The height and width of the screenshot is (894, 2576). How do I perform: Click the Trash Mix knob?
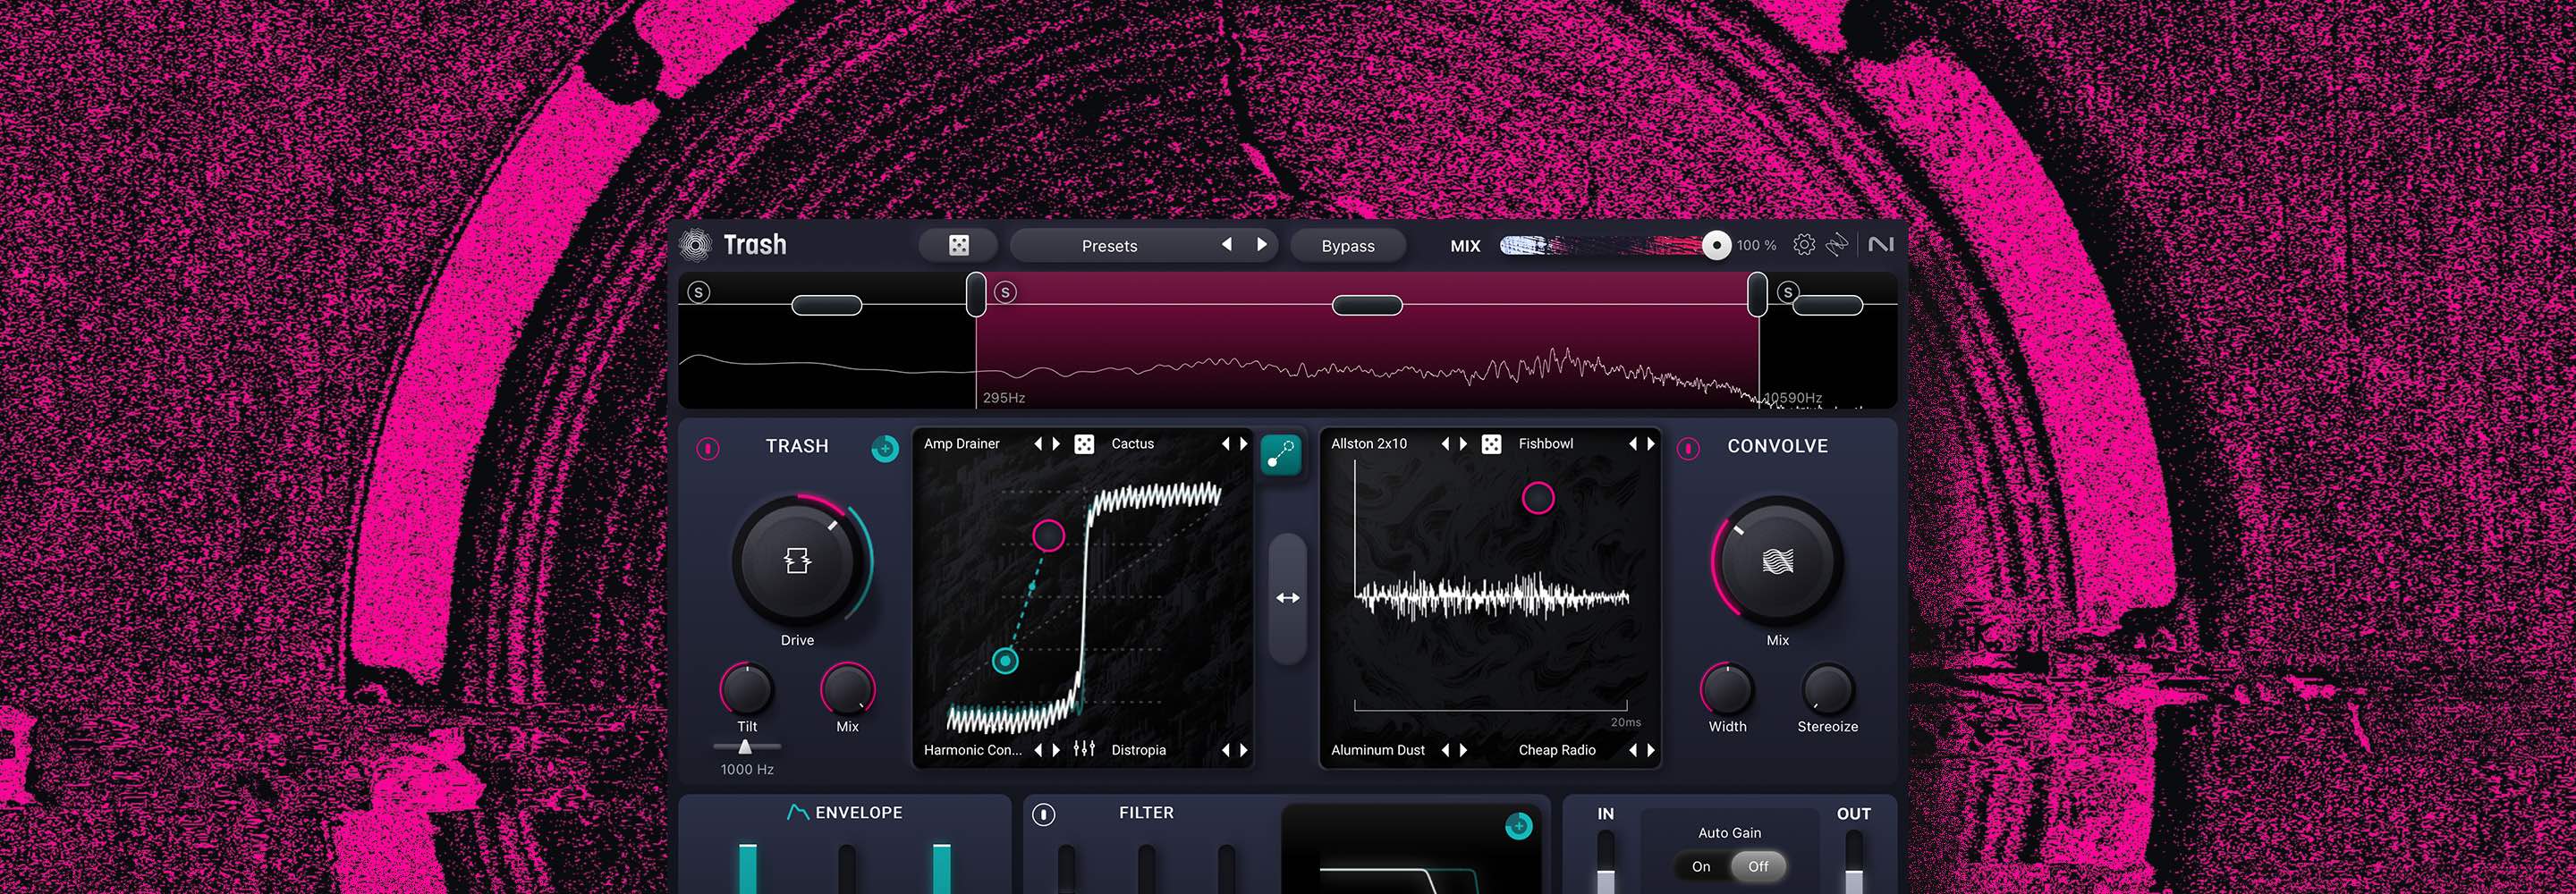tap(847, 689)
